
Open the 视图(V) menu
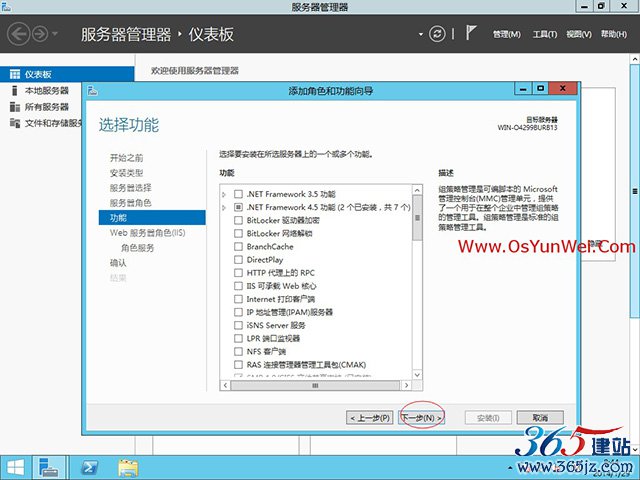[x=579, y=34]
